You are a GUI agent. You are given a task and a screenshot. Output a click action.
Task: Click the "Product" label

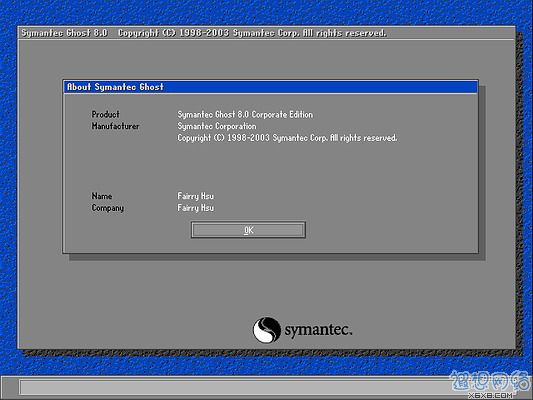pyautogui.click(x=105, y=114)
